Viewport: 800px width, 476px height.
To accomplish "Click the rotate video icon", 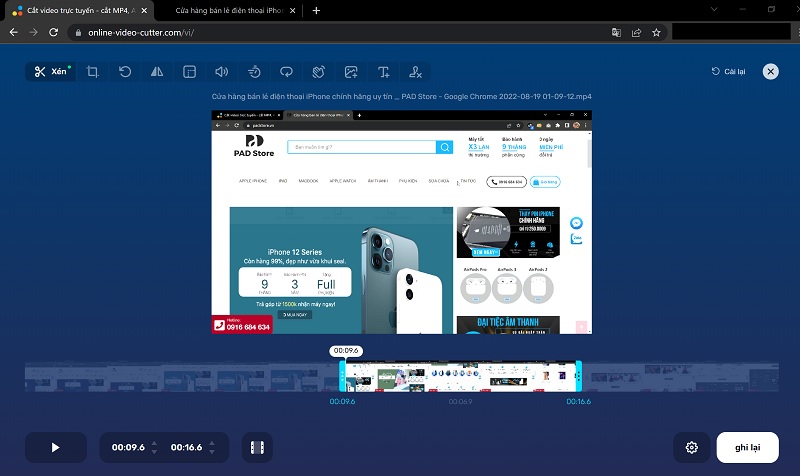I will tap(125, 72).
